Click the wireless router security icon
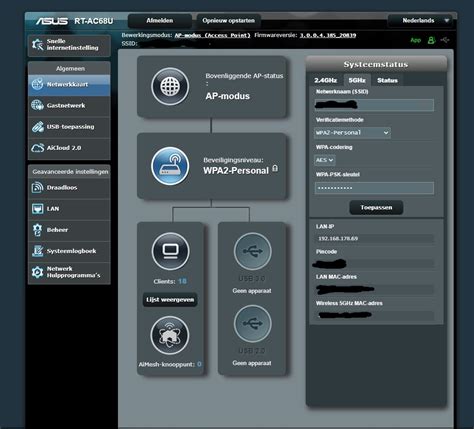474x429 pixels. [x=170, y=166]
